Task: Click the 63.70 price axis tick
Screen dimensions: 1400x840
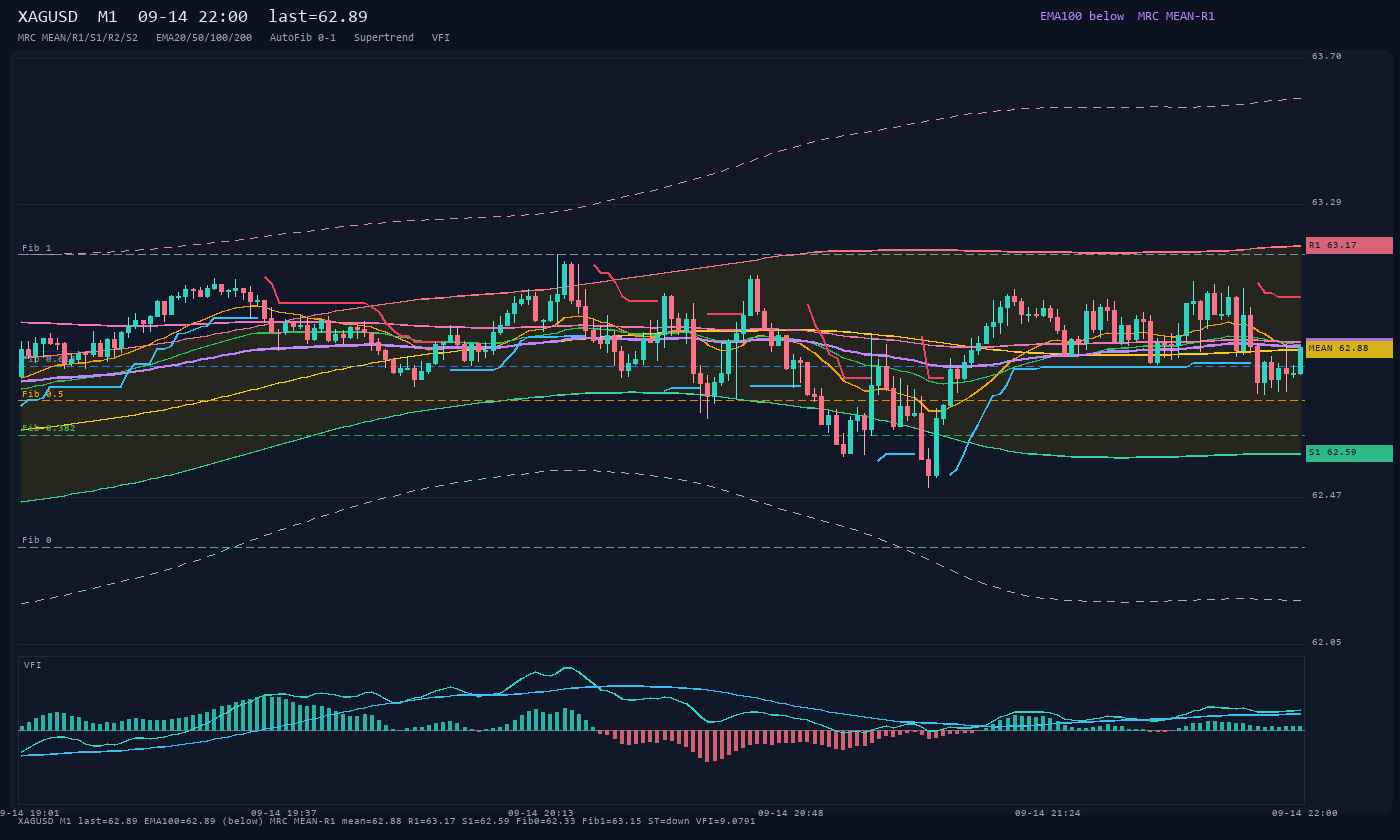Action: (1327, 57)
